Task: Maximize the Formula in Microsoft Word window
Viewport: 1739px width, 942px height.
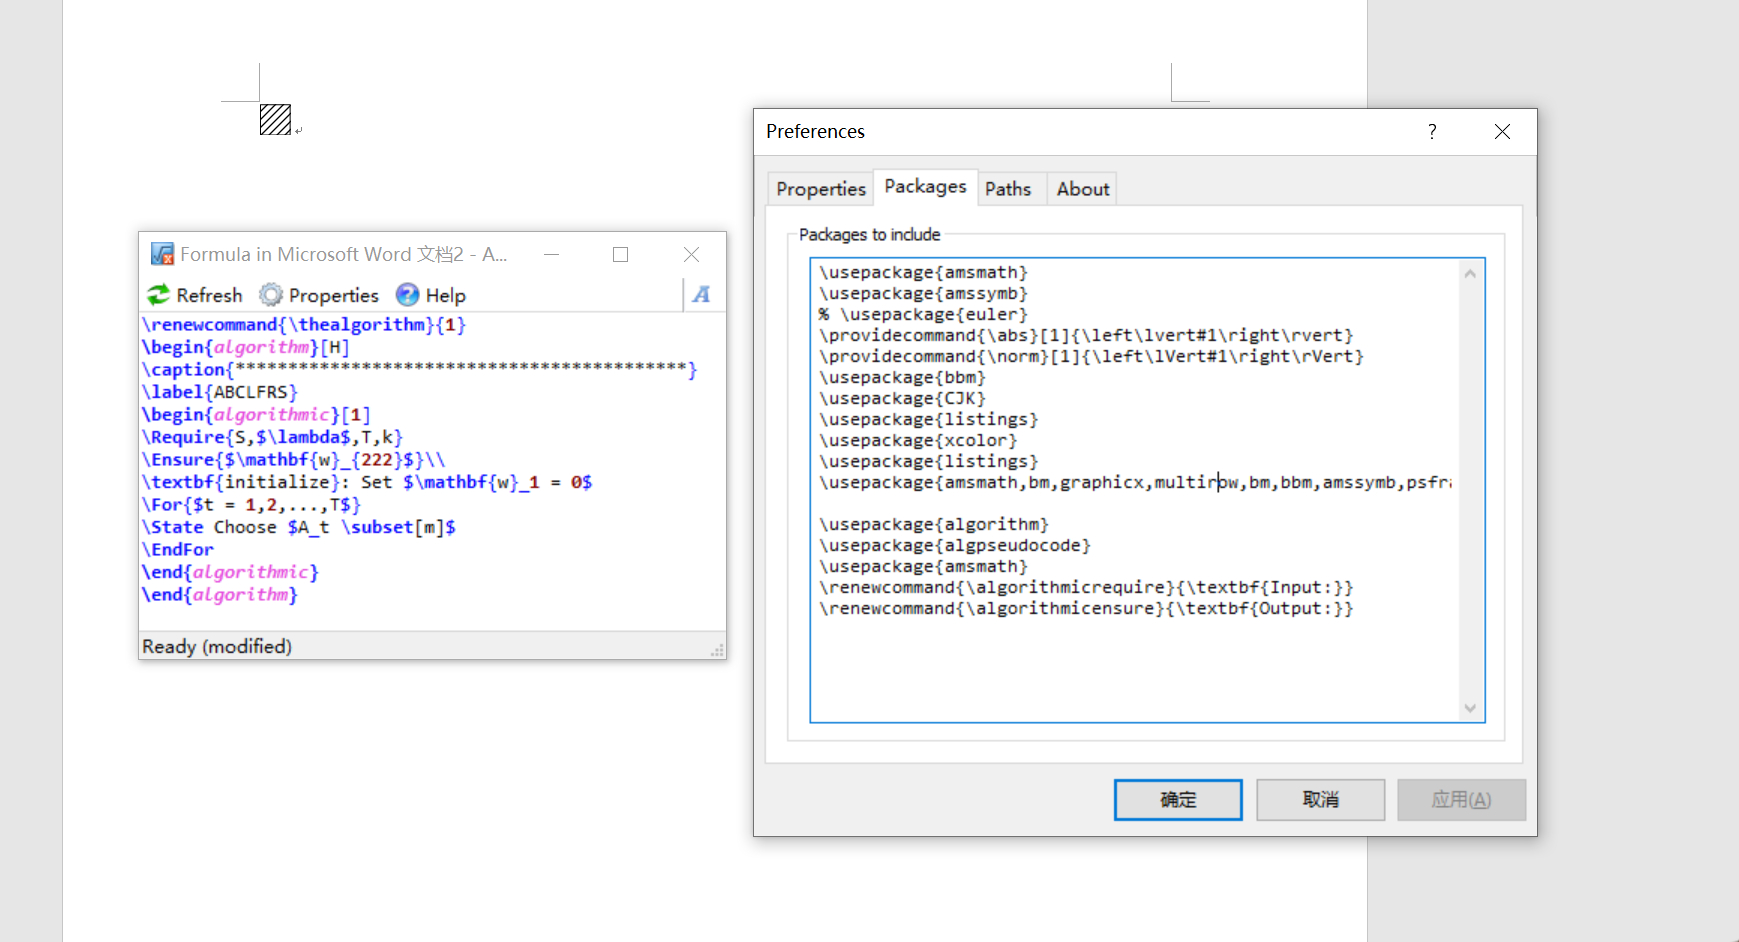Action: pyautogui.click(x=620, y=254)
